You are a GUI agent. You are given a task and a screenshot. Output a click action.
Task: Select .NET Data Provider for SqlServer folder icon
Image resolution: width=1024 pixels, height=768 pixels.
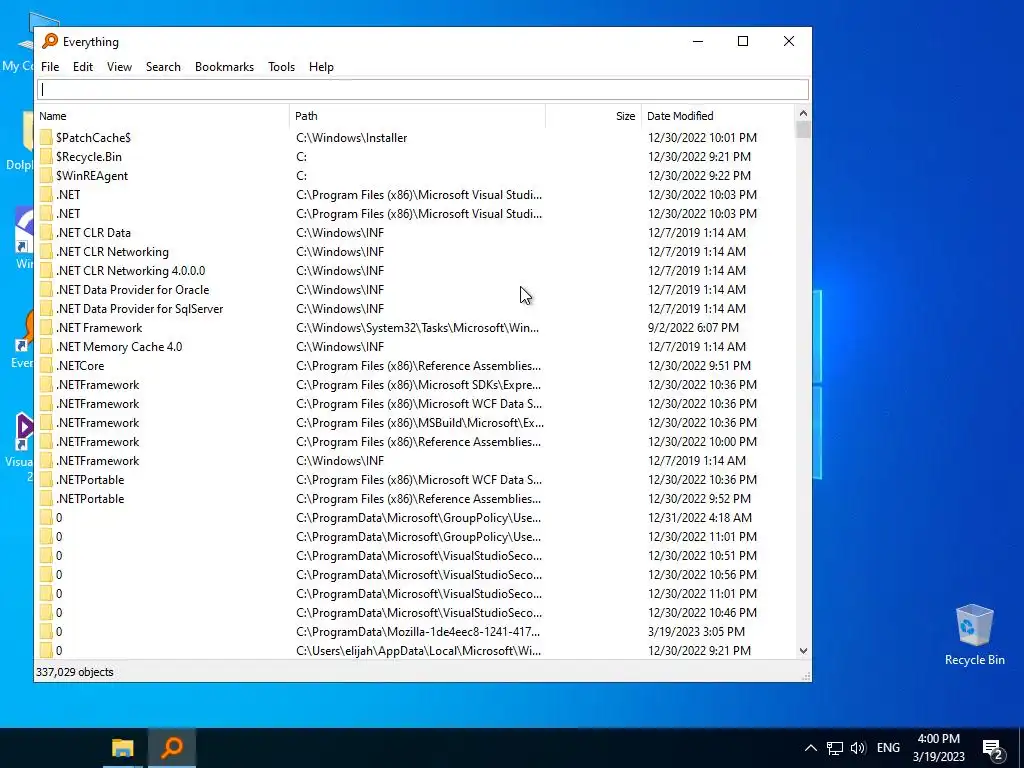(46, 308)
